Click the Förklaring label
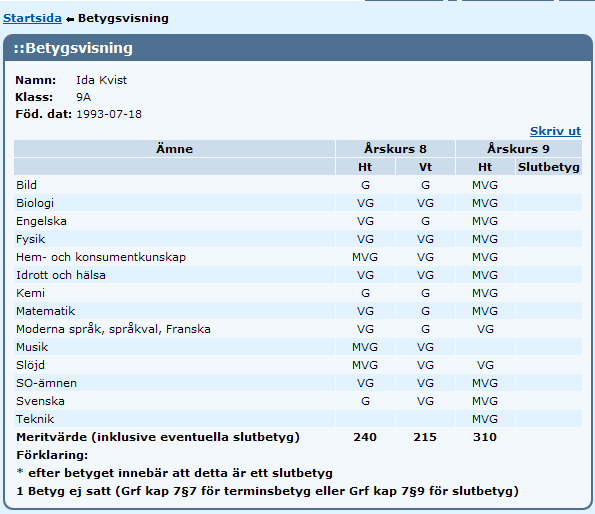The height and width of the screenshot is (514, 595). tap(52, 455)
